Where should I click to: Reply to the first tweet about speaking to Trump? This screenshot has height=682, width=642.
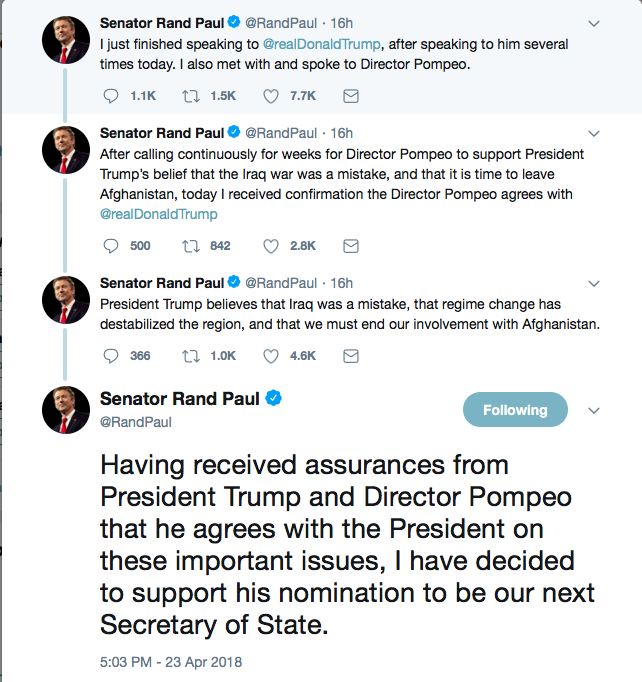click(x=111, y=96)
